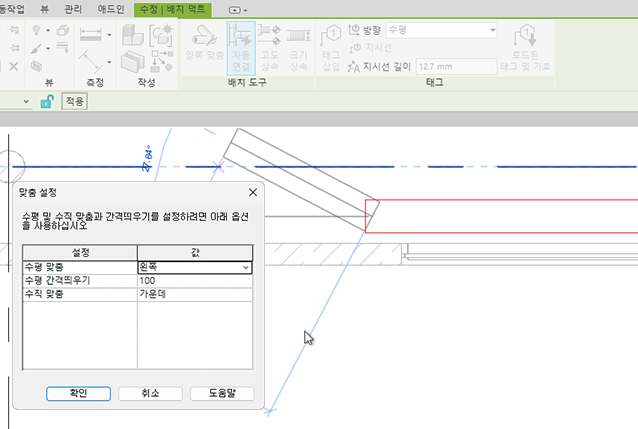Click the selection box cube icon
The width and height of the screenshot is (638, 429).
pos(63,30)
